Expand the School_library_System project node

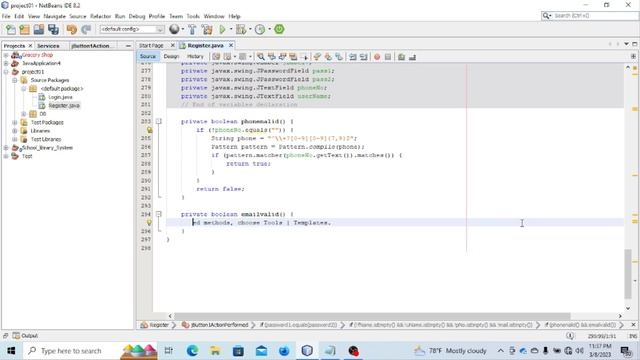tap(6, 148)
